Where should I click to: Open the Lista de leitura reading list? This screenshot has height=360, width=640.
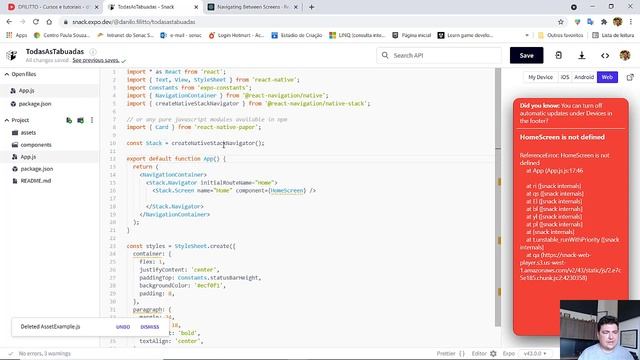tap(613, 35)
